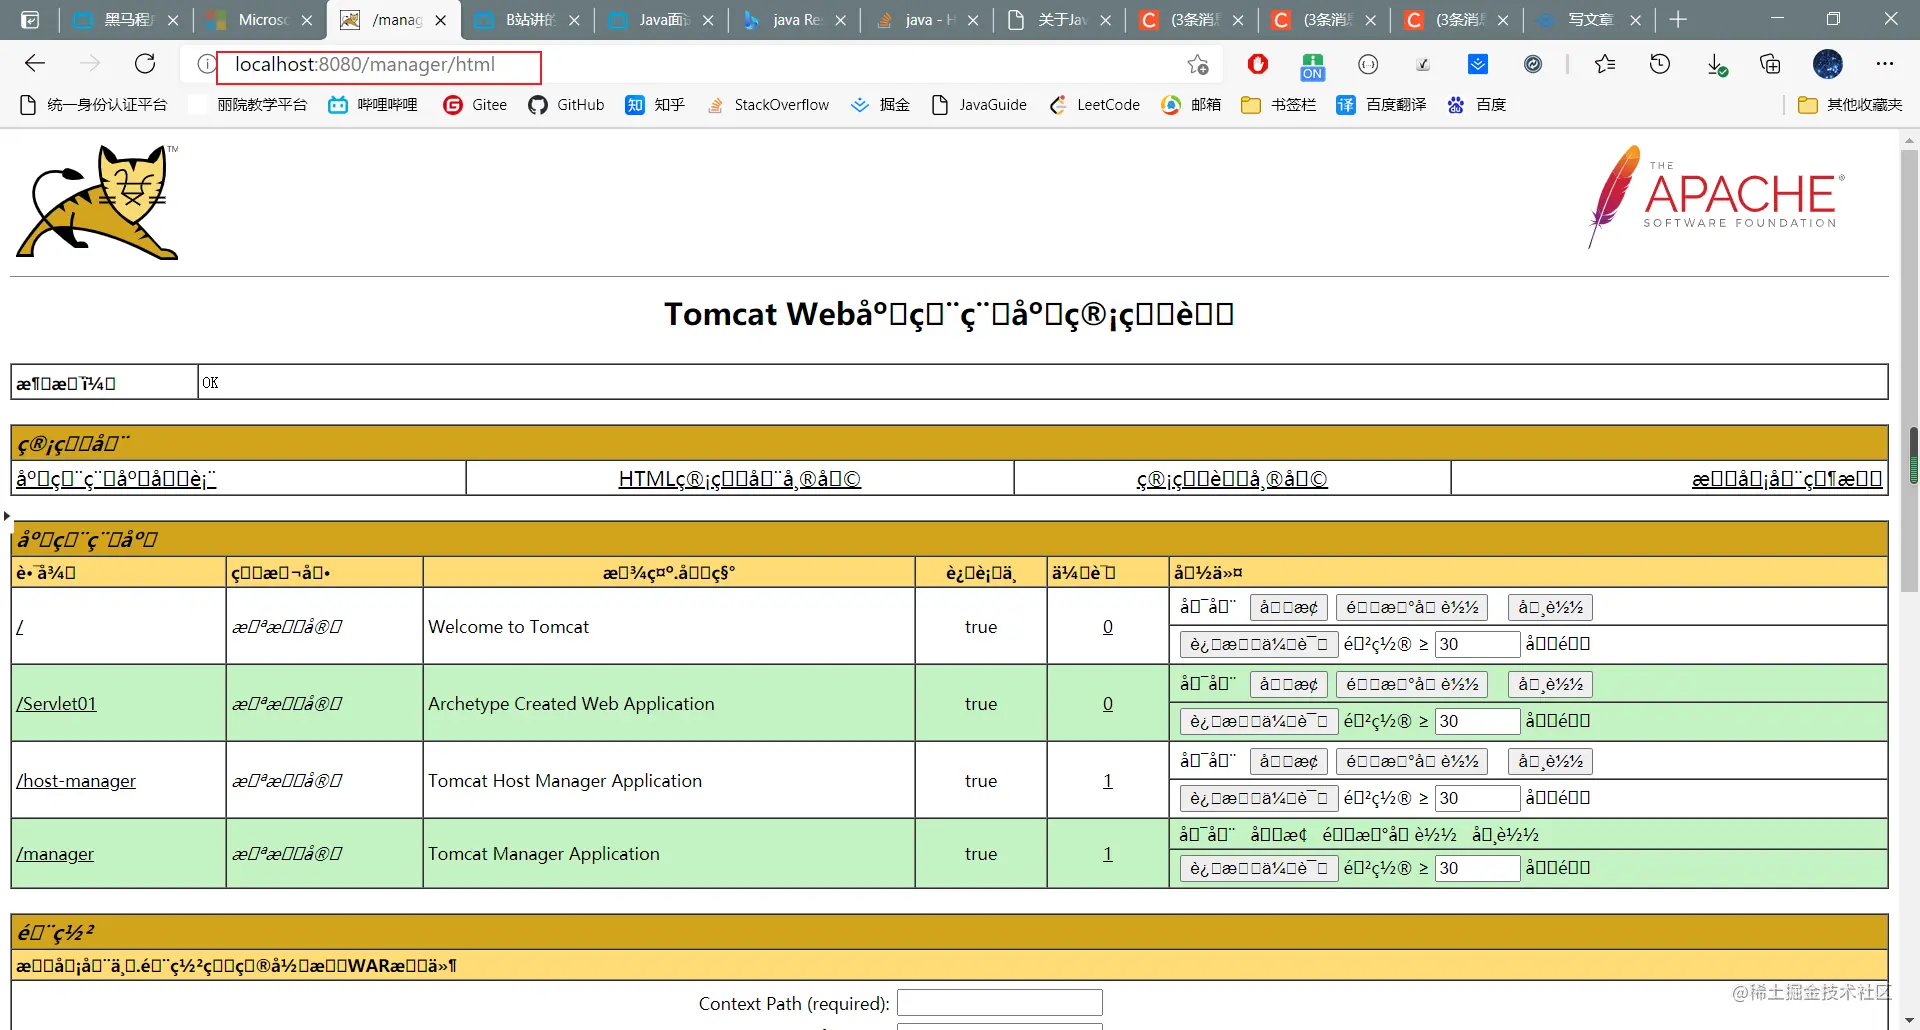
Task: Click the address bar showing localhost:8080/manager/html
Action: [x=700, y=65]
